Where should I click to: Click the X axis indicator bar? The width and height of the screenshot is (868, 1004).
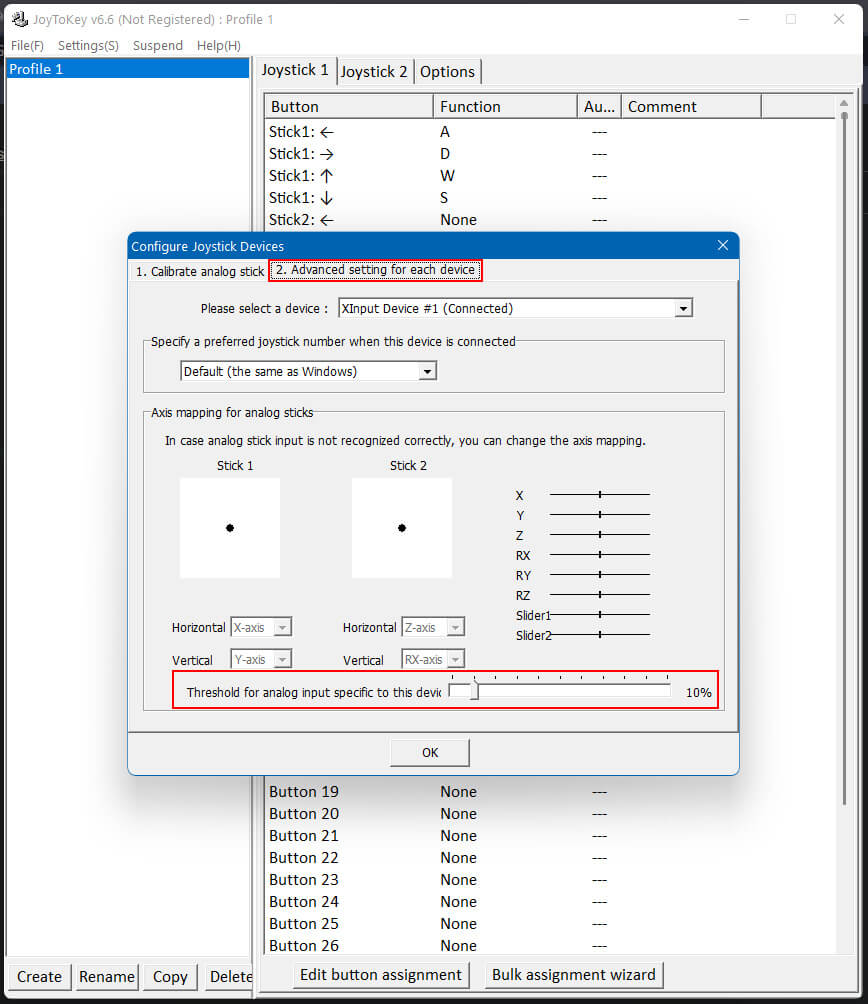600,494
